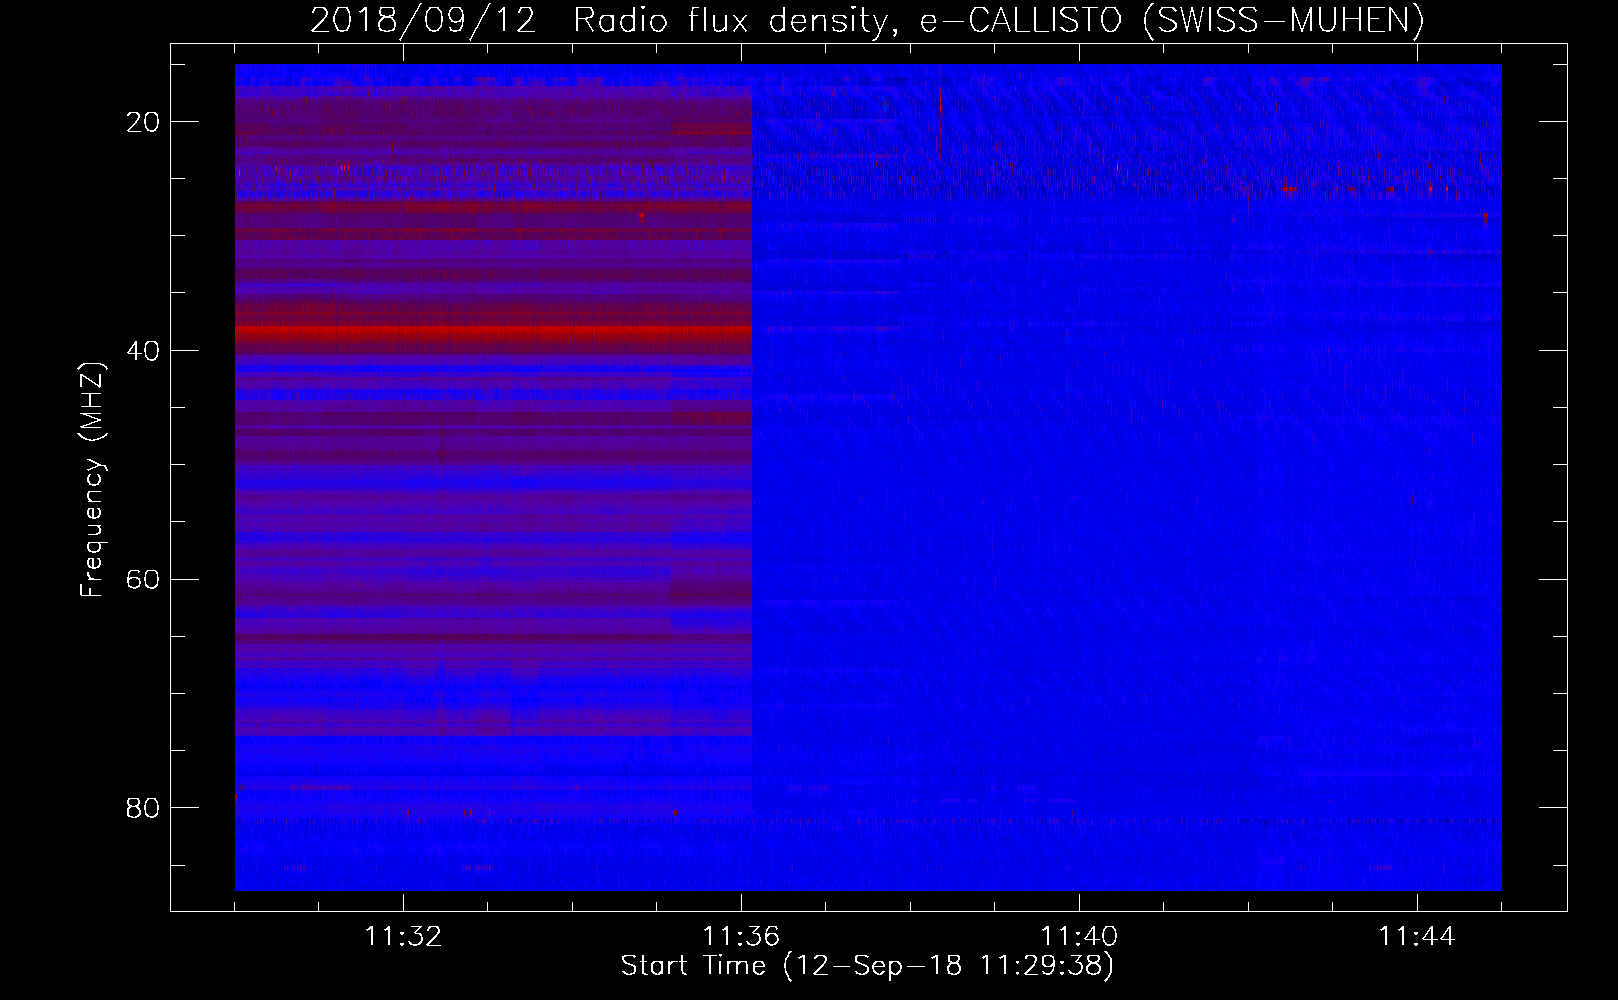This screenshot has height=1000, width=1618.
Task: Click the "Frequency (MHZ)" axis label
Action: tap(92, 480)
